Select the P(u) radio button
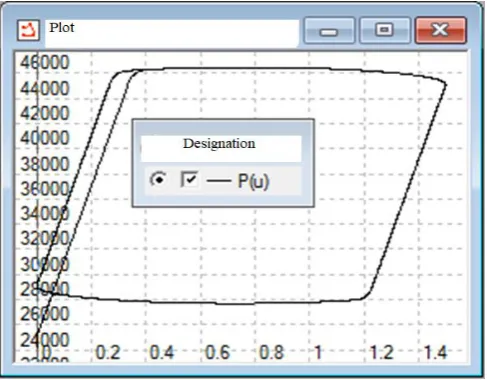Viewport: 487px width, 380px height. (158, 179)
